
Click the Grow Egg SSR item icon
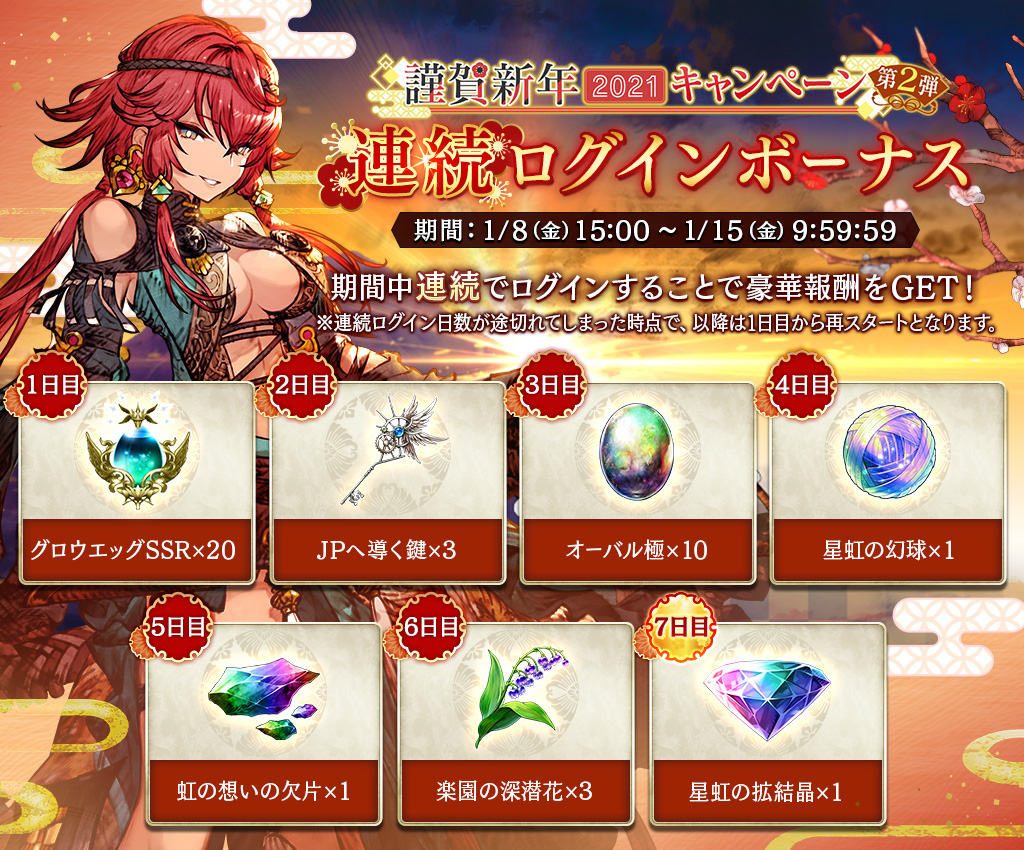click(138, 452)
